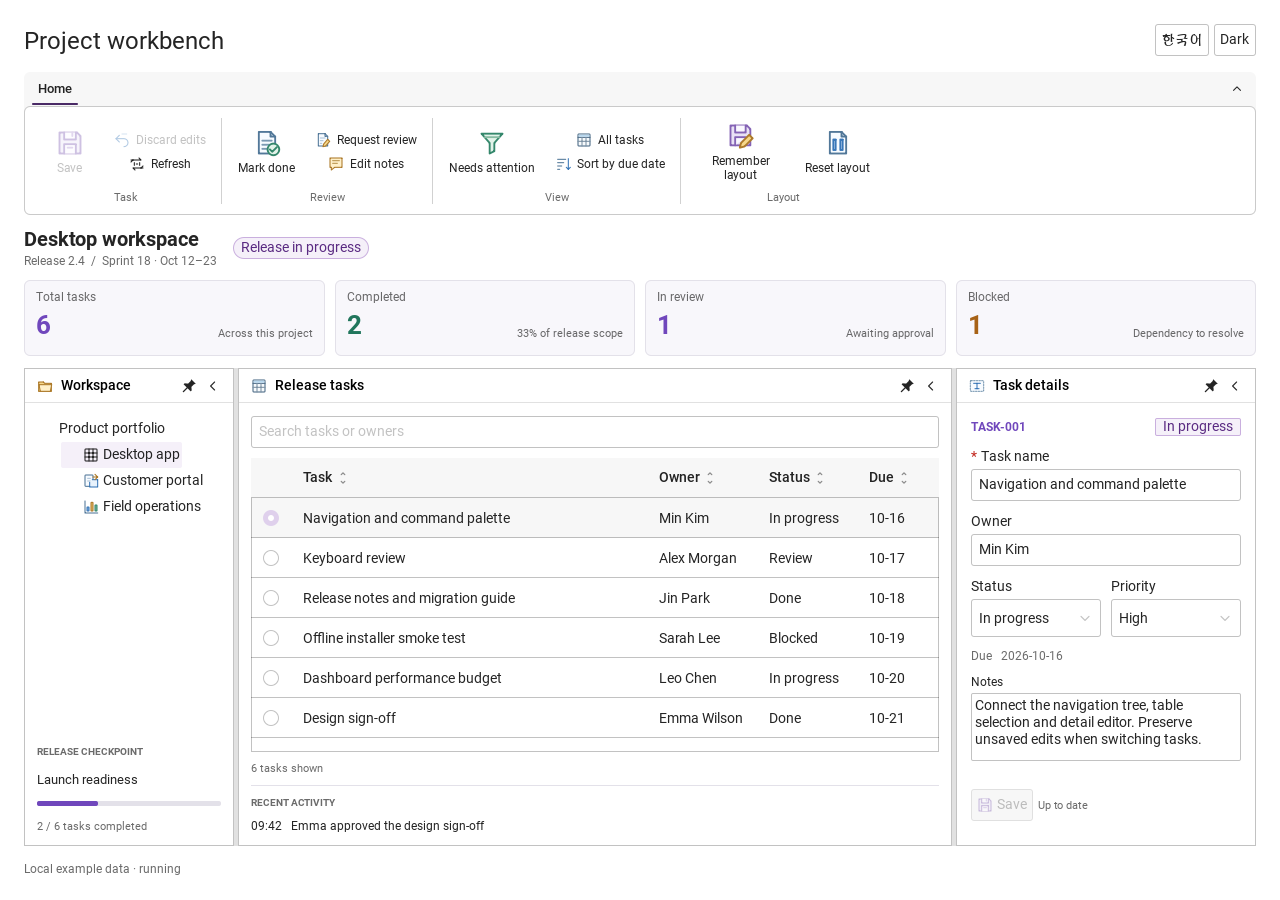Refresh the task data
The height and width of the screenshot is (900, 1280).
pos(161,164)
